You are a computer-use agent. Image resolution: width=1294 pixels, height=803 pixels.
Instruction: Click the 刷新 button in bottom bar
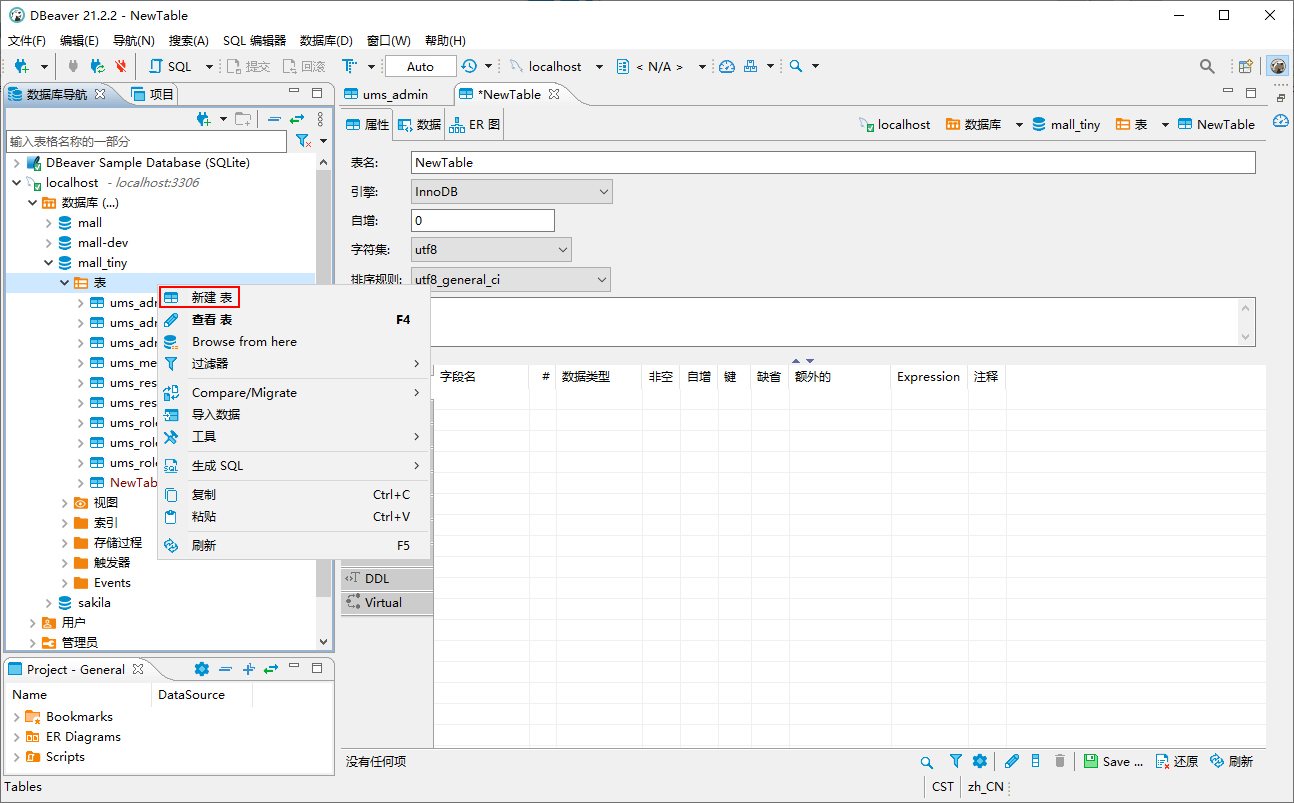pos(1232,761)
